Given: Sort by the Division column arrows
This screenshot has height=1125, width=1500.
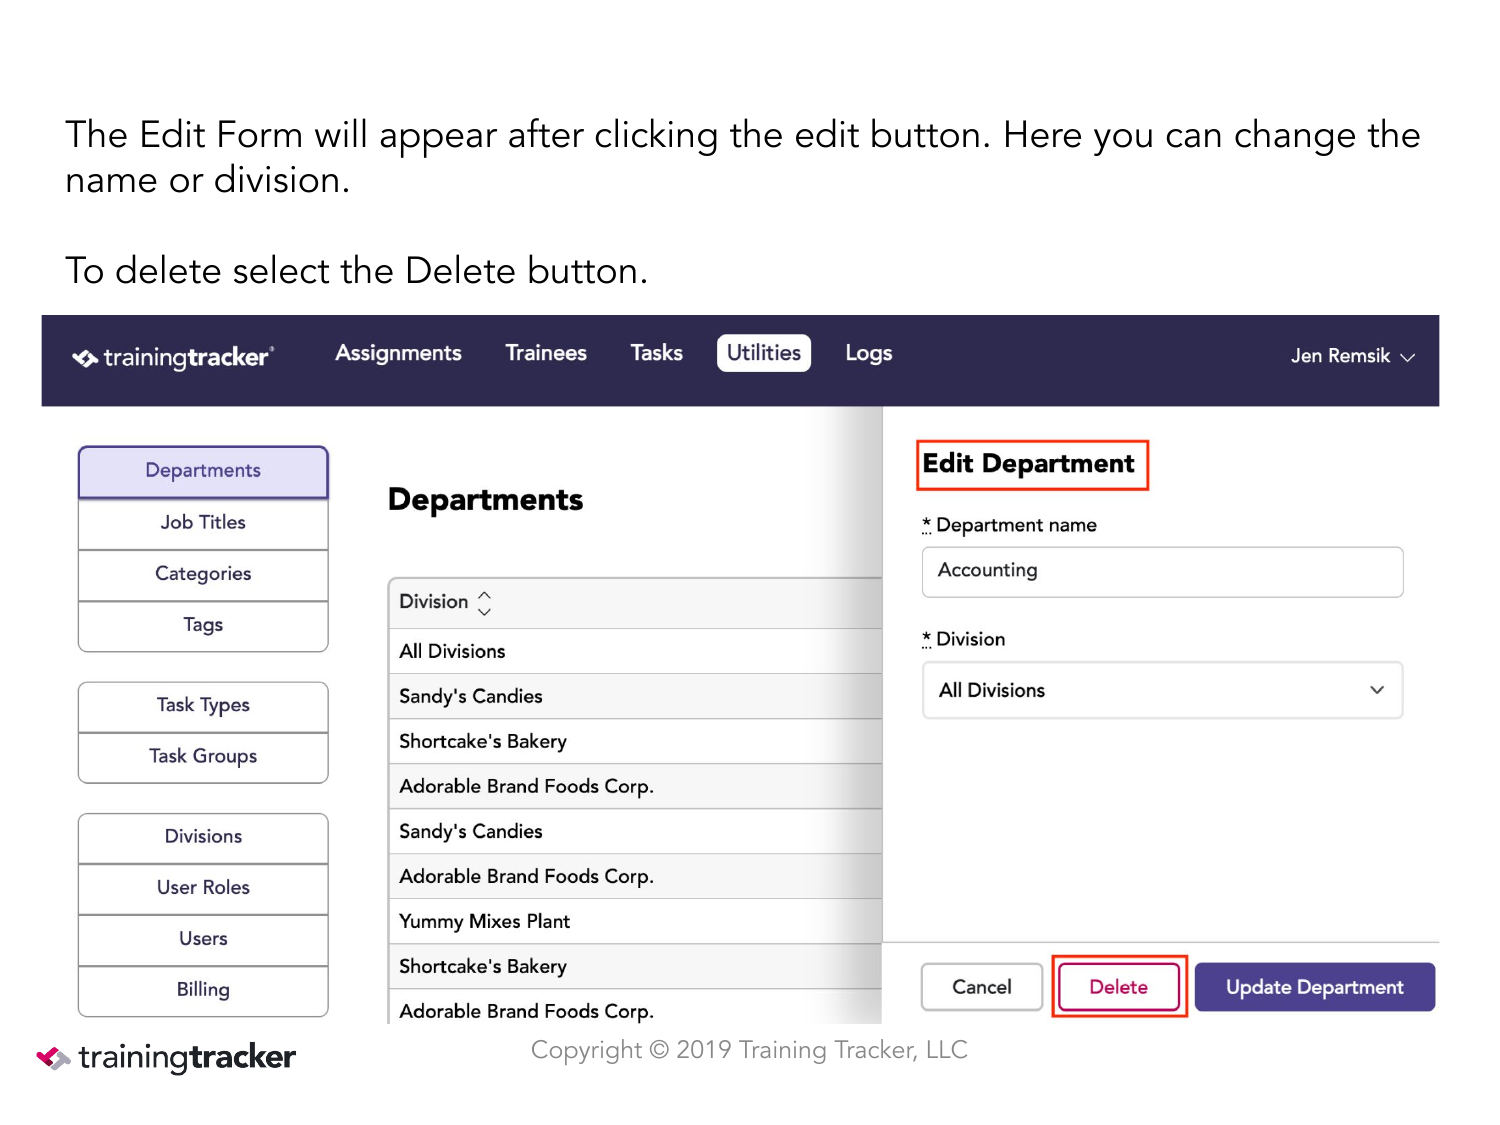Looking at the screenshot, I should [485, 602].
